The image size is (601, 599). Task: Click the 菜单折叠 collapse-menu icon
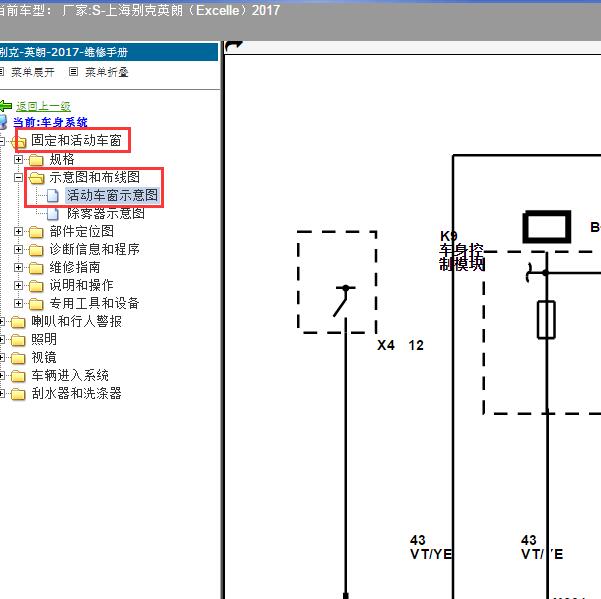coord(74,72)
